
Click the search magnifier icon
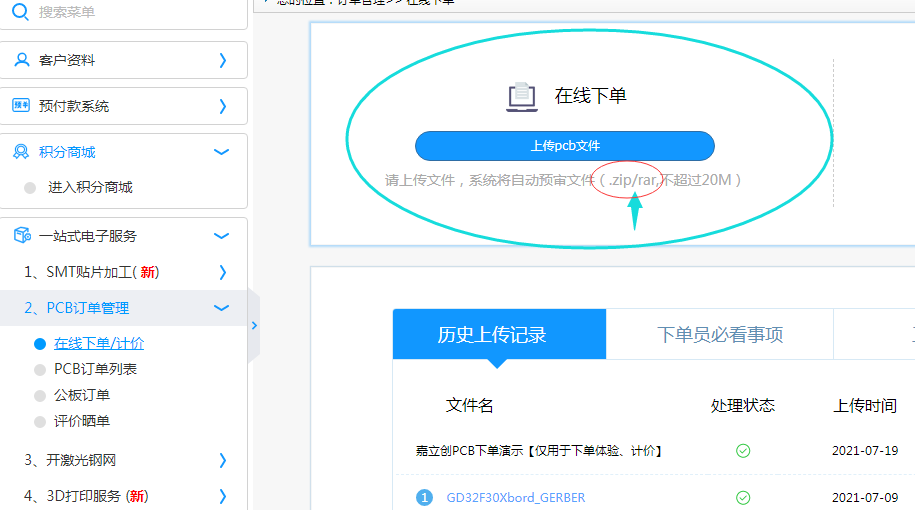[21, 12]
